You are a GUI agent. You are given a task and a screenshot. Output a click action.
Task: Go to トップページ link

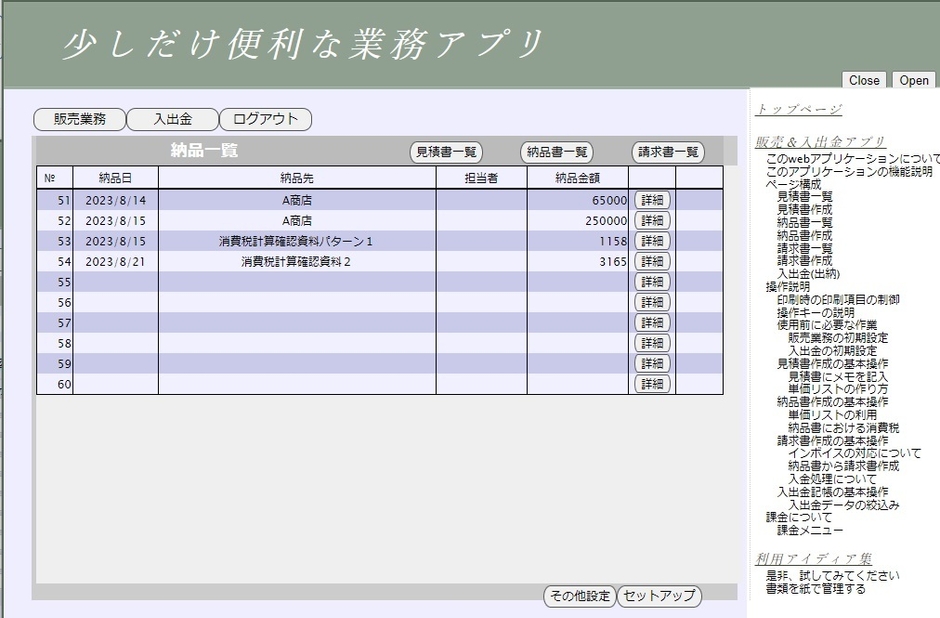pos(798,109)
